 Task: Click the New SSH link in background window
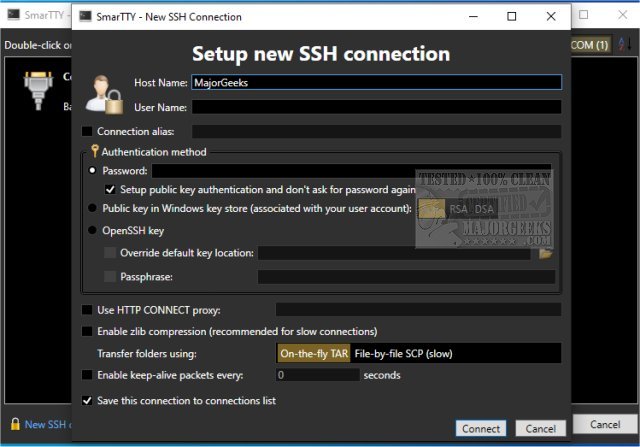48,425
